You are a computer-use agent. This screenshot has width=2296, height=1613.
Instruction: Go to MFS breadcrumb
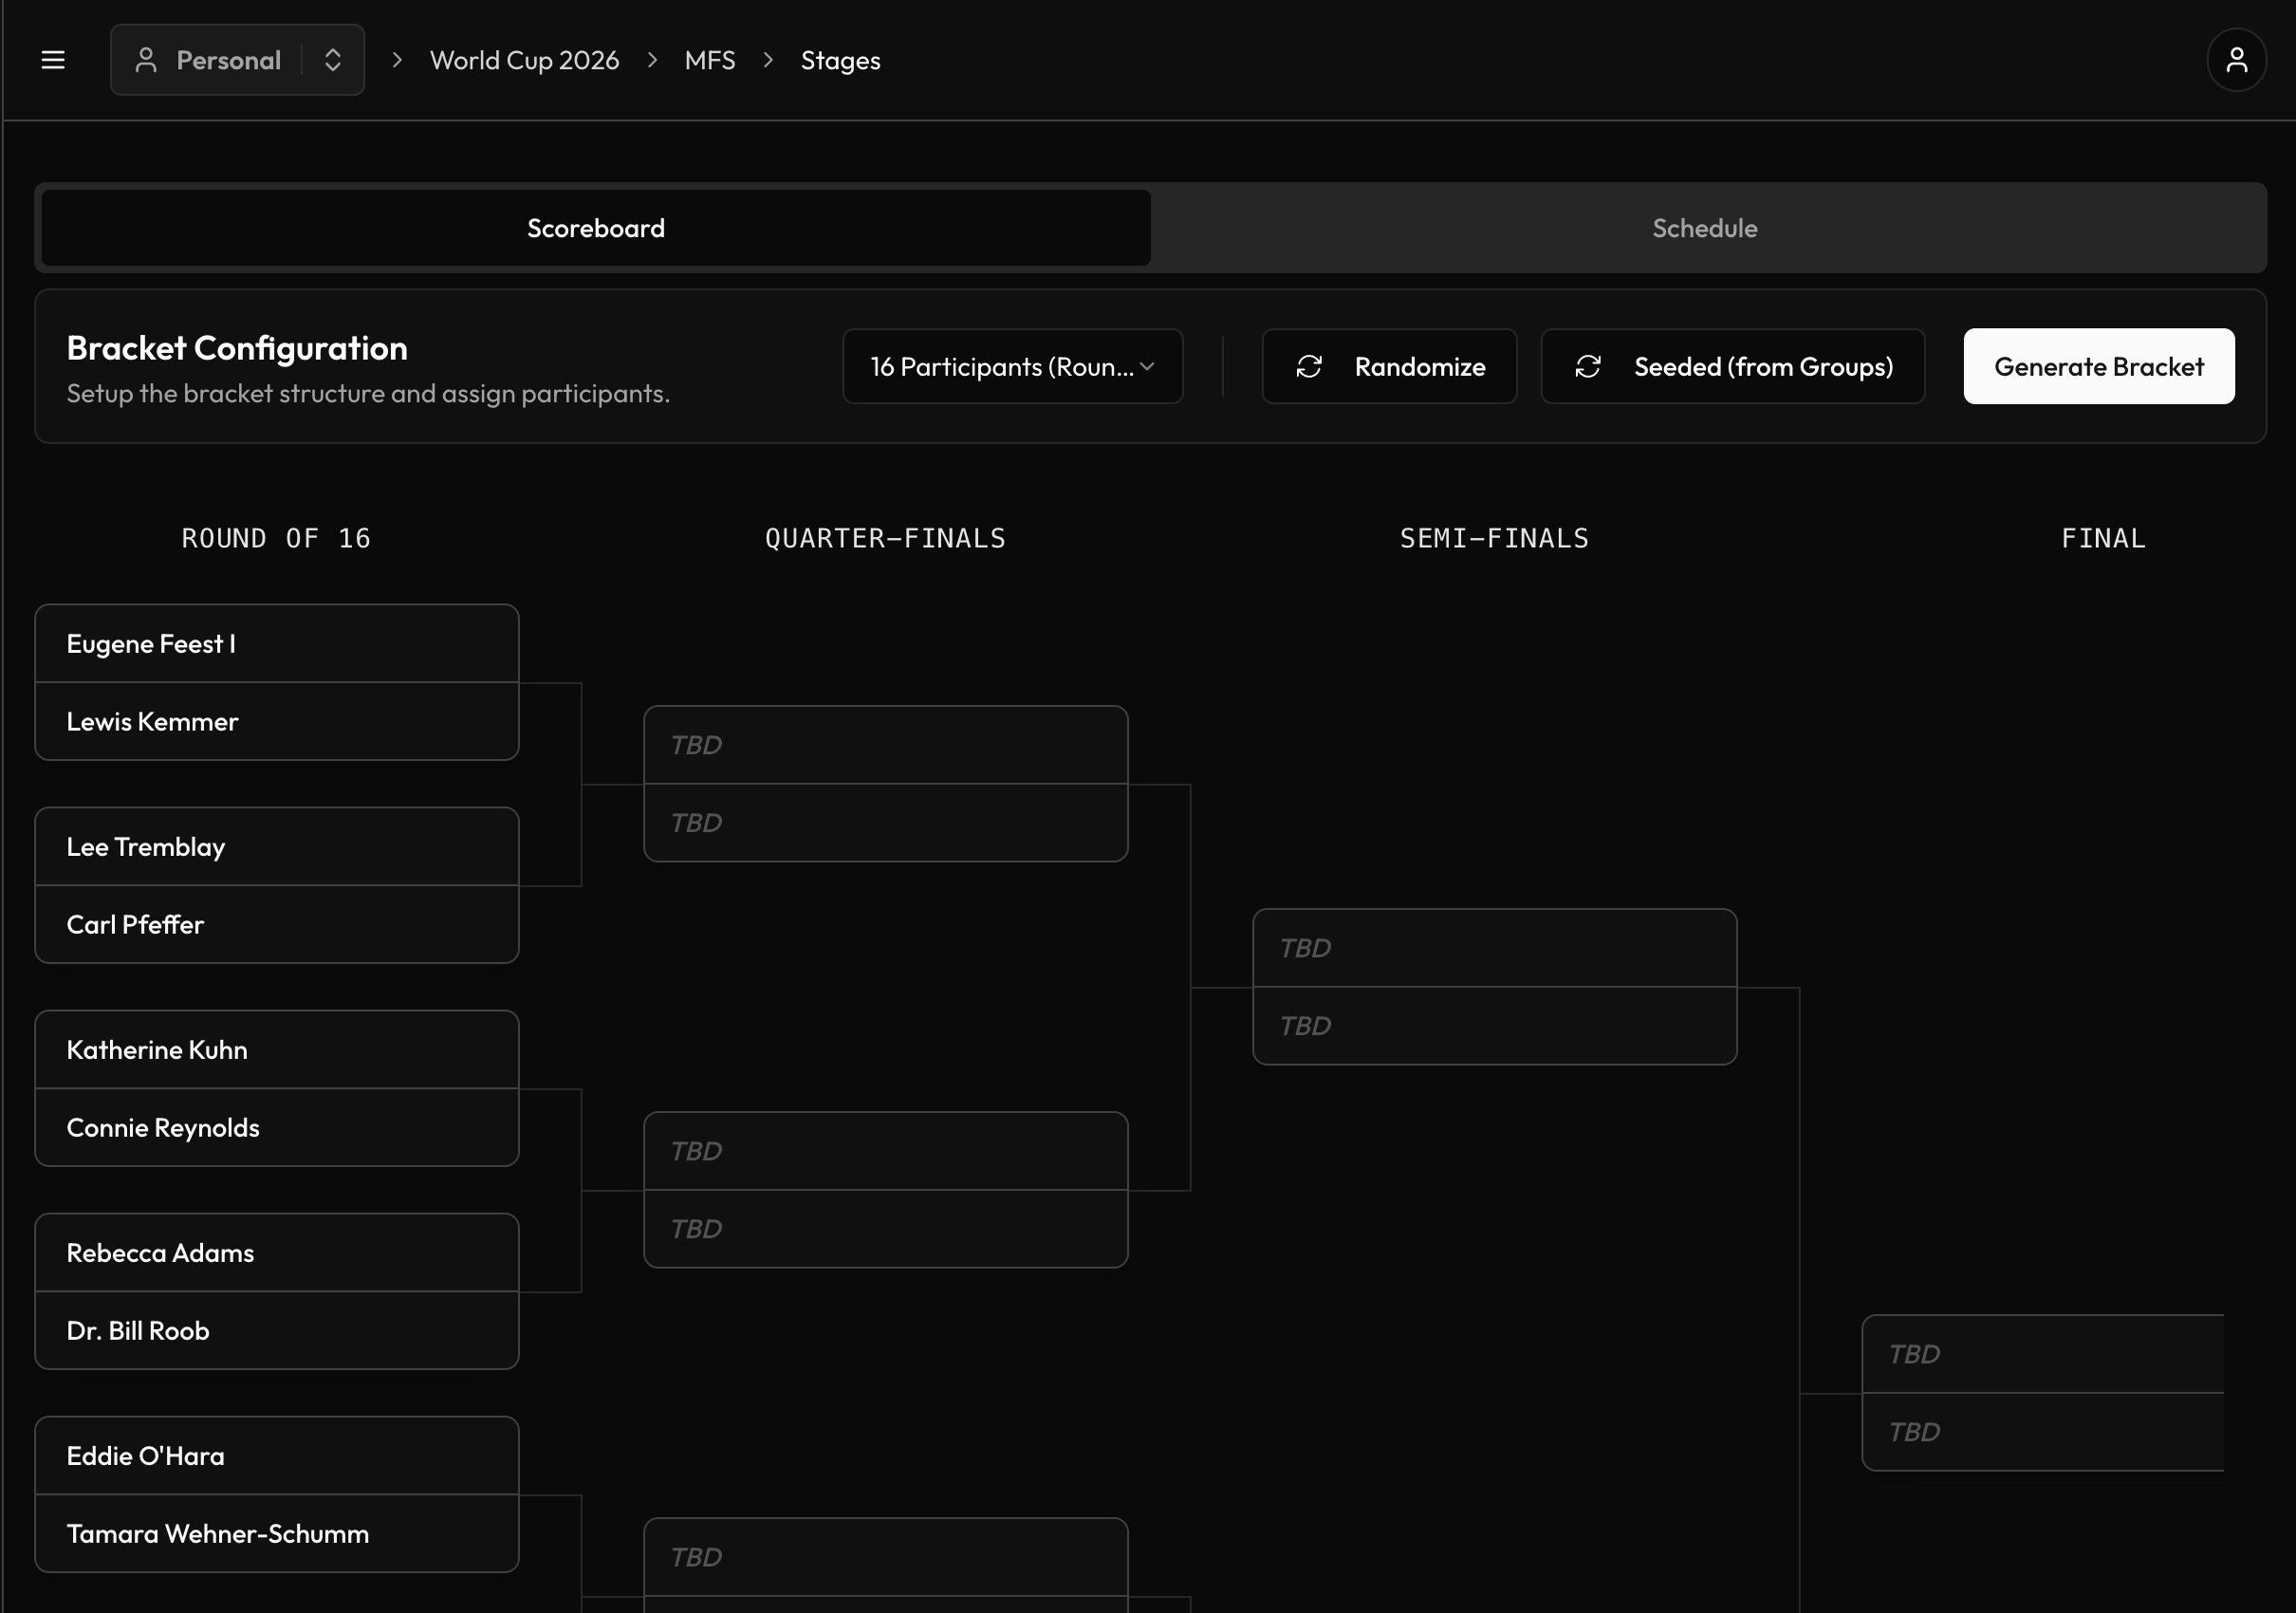click(x=710, y=60)
